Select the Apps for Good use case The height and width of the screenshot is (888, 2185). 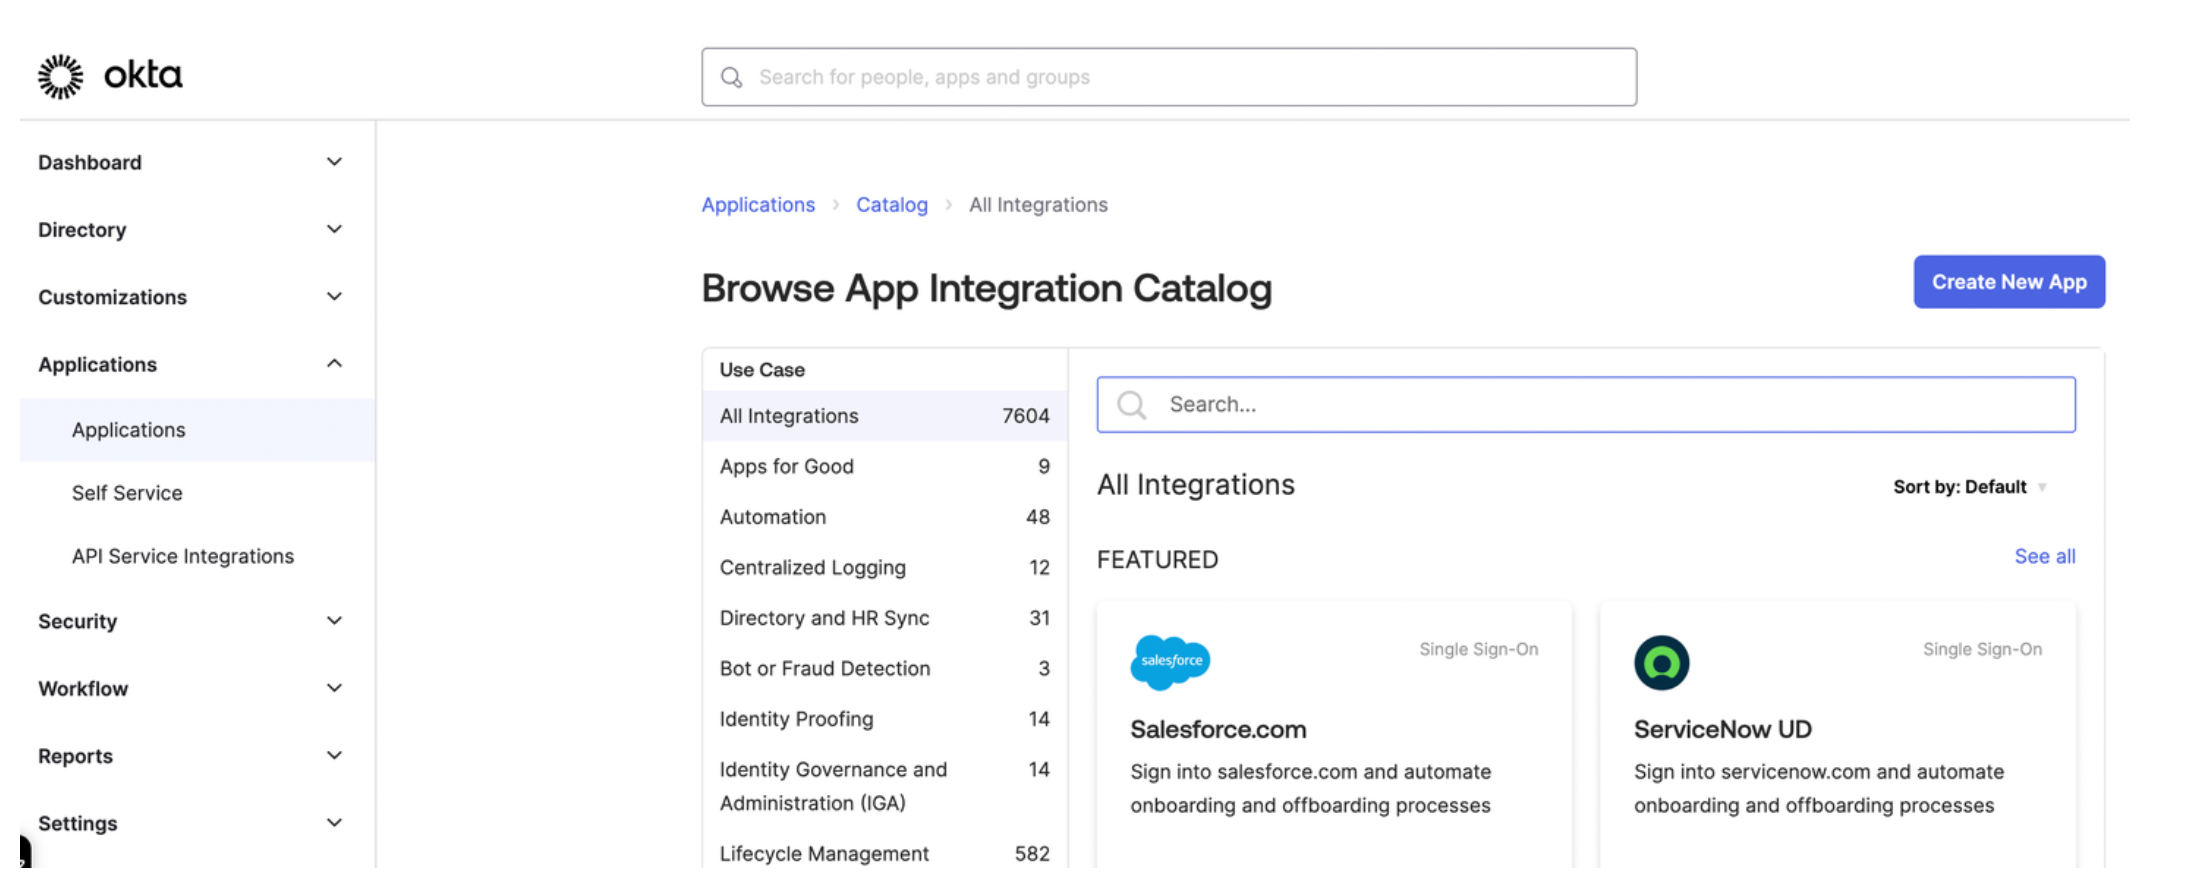point(885,466)
